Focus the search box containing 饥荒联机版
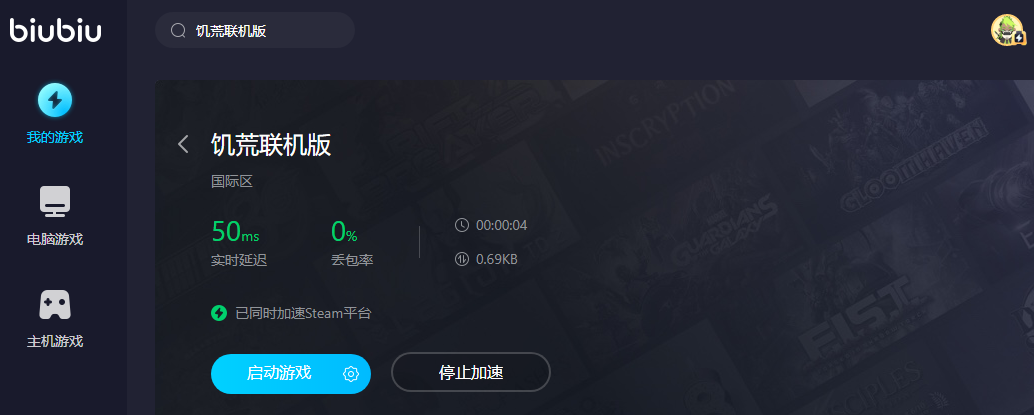The width and height of the screenshot is (1034, 415). [255, 30]
